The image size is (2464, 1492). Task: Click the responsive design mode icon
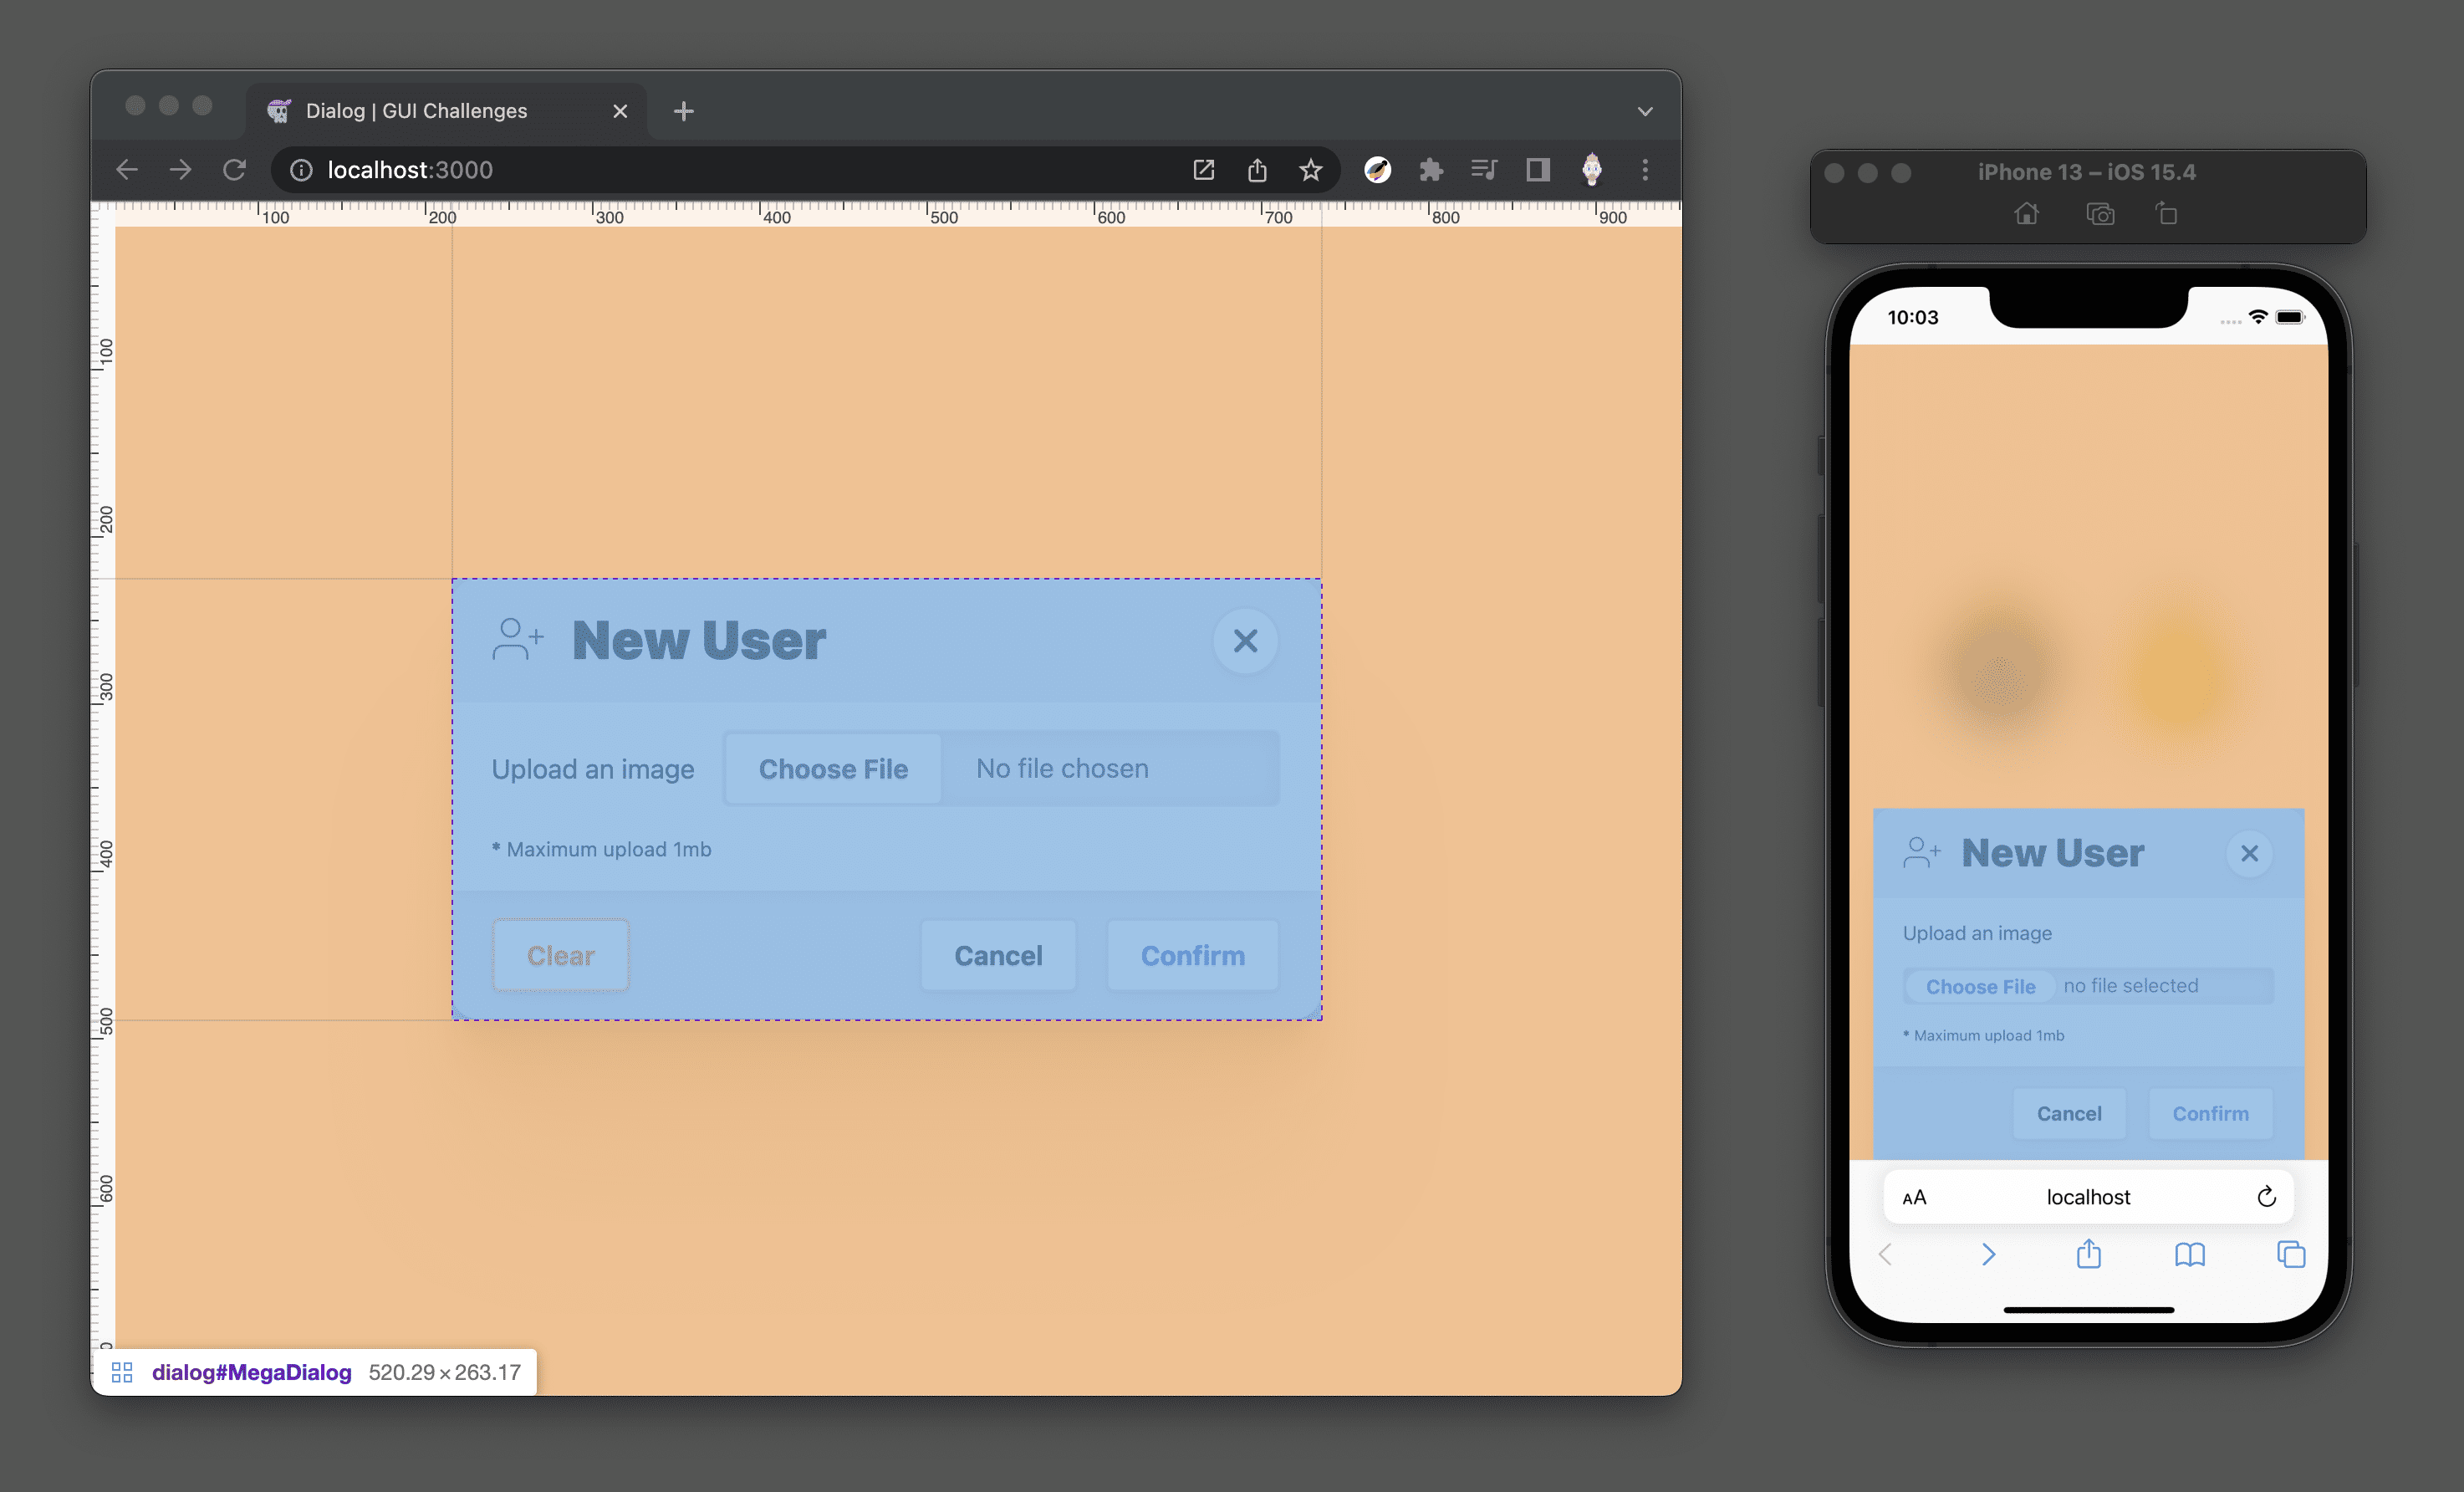pos(1537,169)
